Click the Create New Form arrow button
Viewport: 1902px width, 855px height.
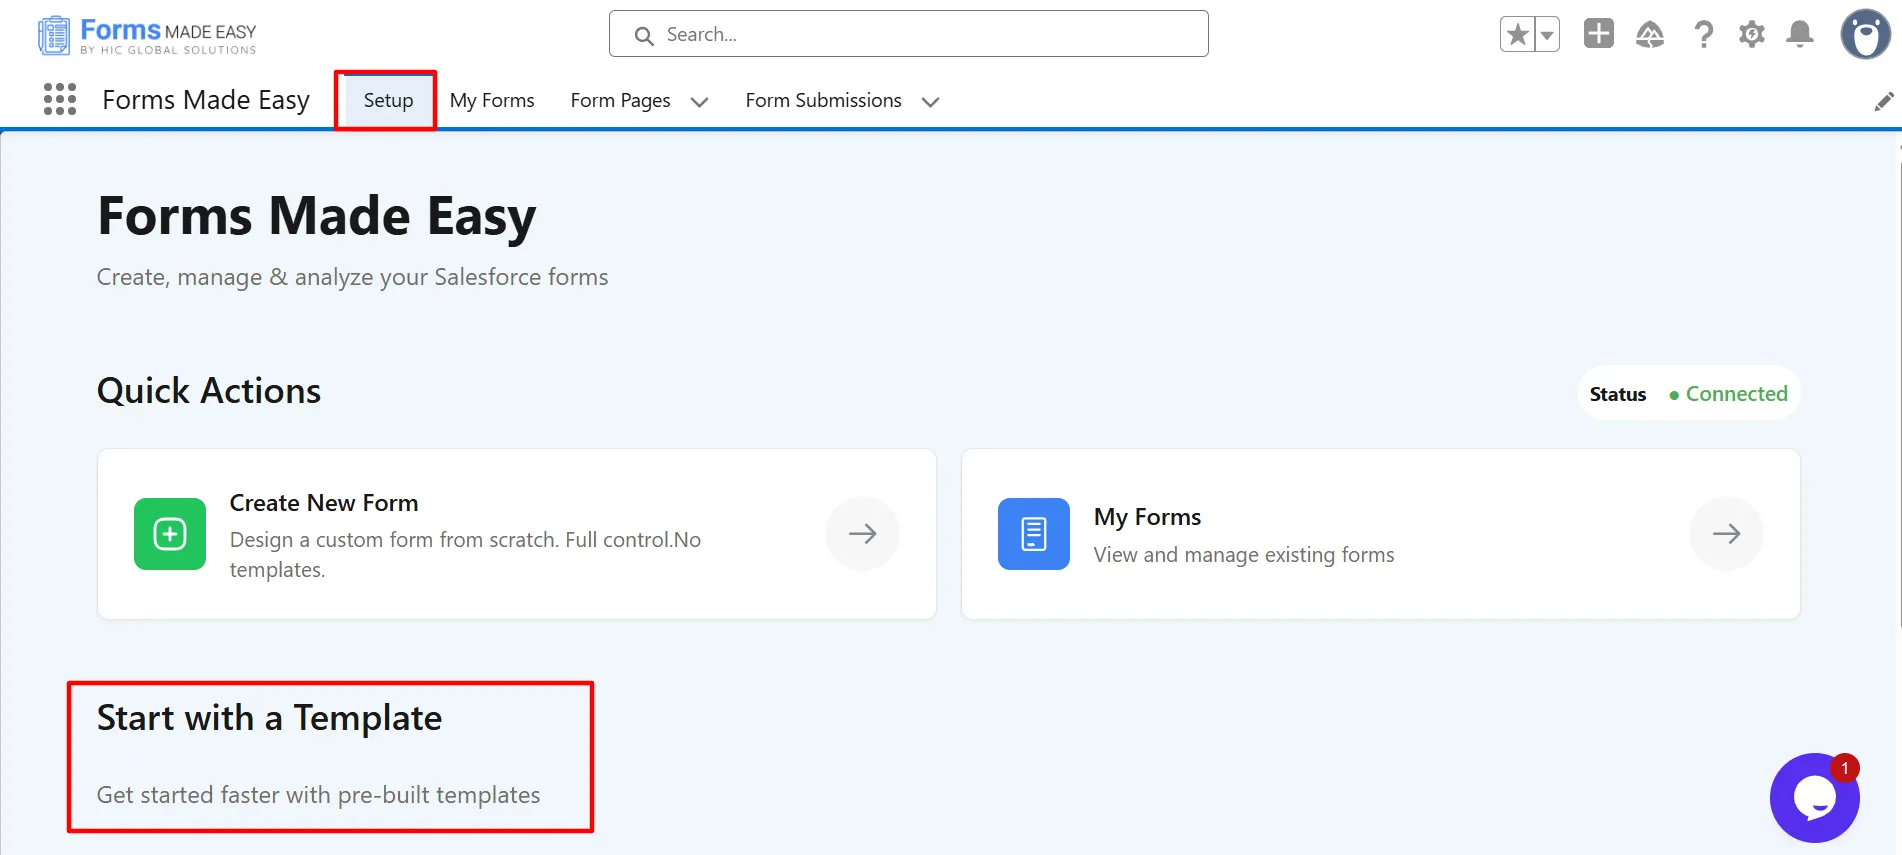click(862, 534)
